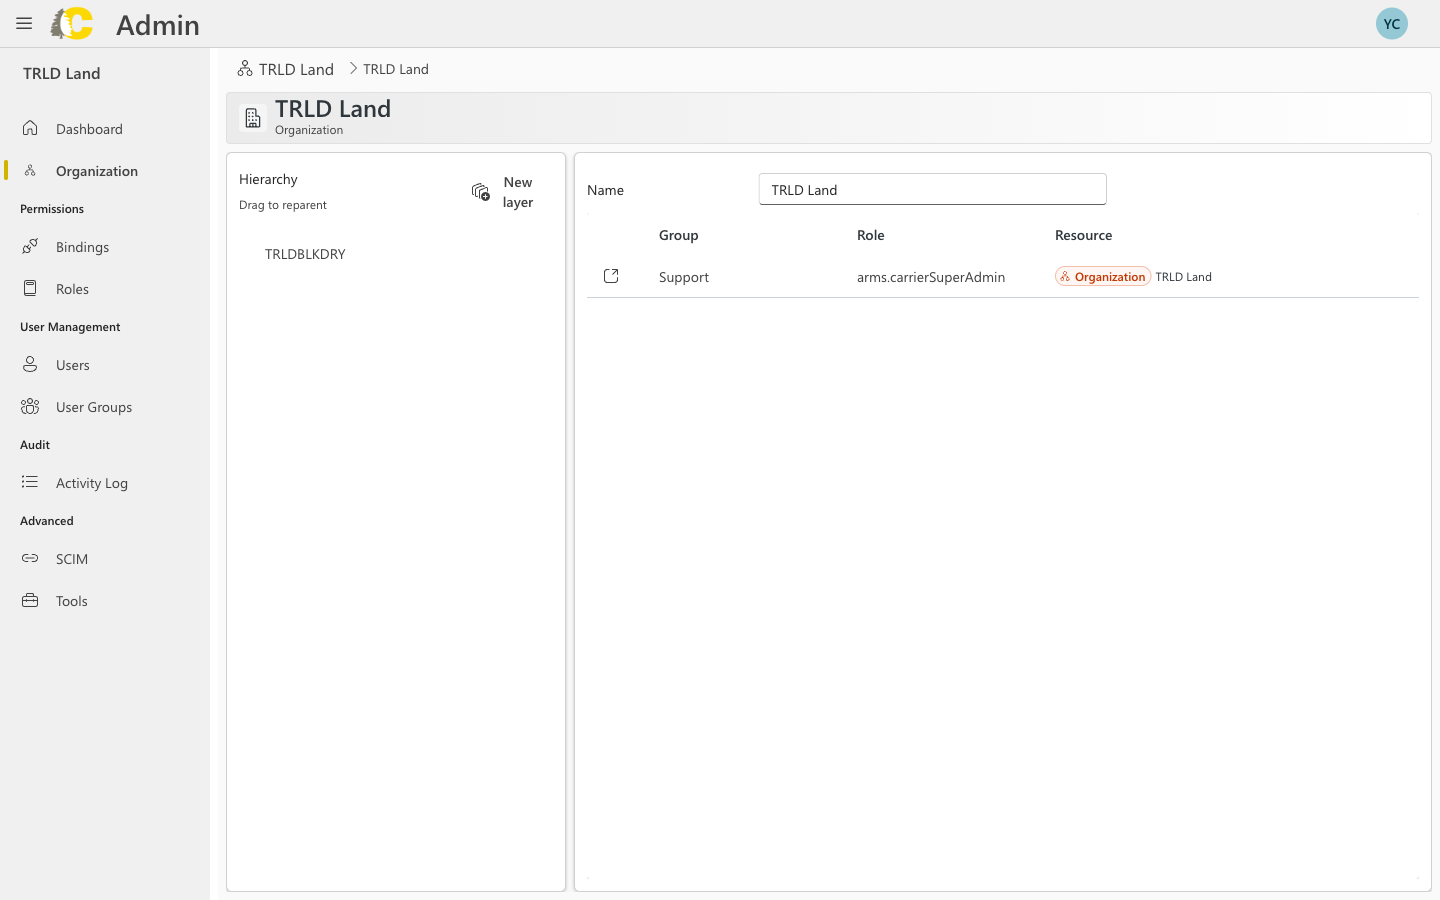1440x900 pixels.
Task: Open the Support row external link icon
Action: tap(611, 276)
